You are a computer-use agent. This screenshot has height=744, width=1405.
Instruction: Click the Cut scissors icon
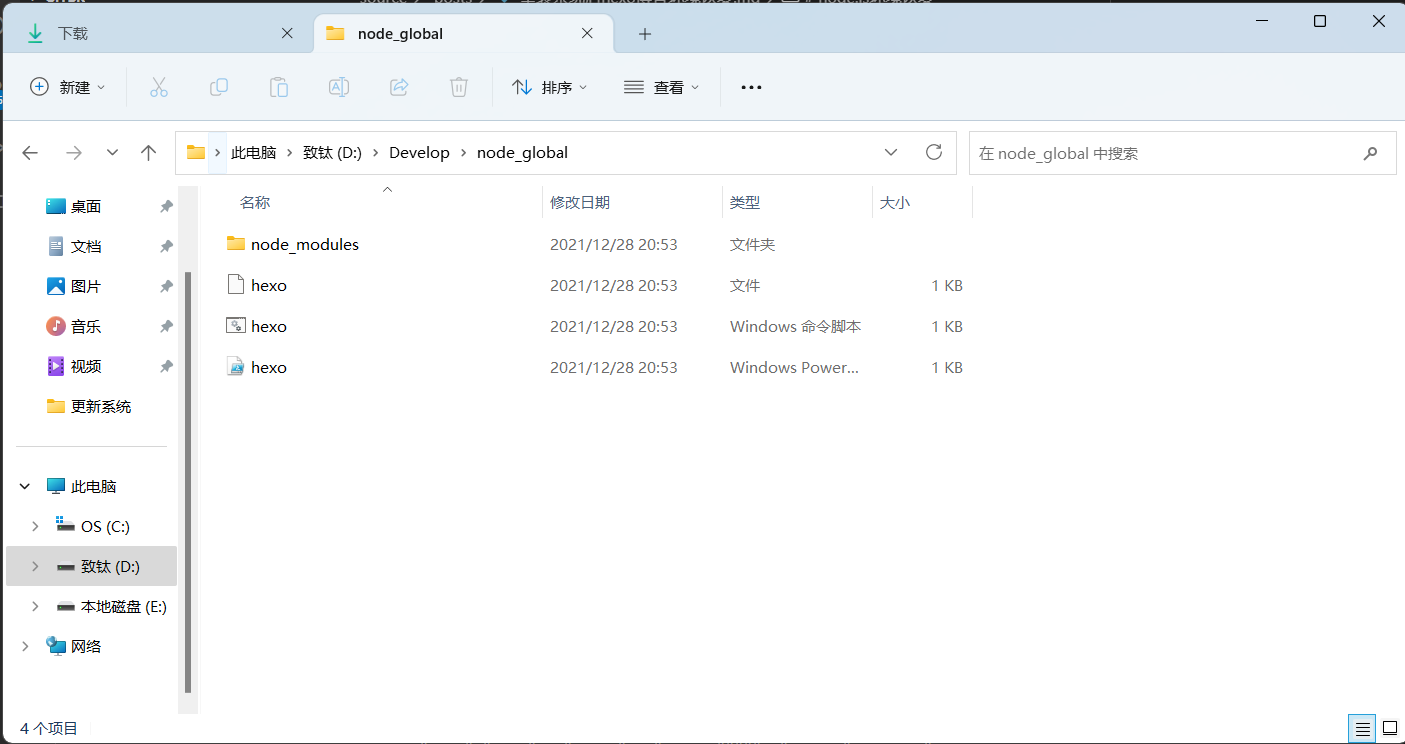(158, 87)
